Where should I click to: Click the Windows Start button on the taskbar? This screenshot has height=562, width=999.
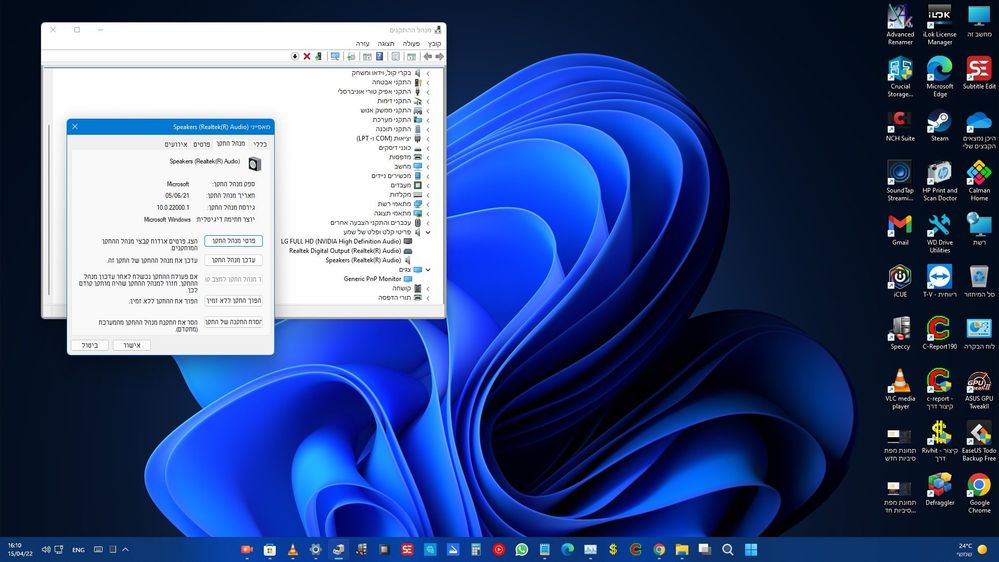coord(750,549)
